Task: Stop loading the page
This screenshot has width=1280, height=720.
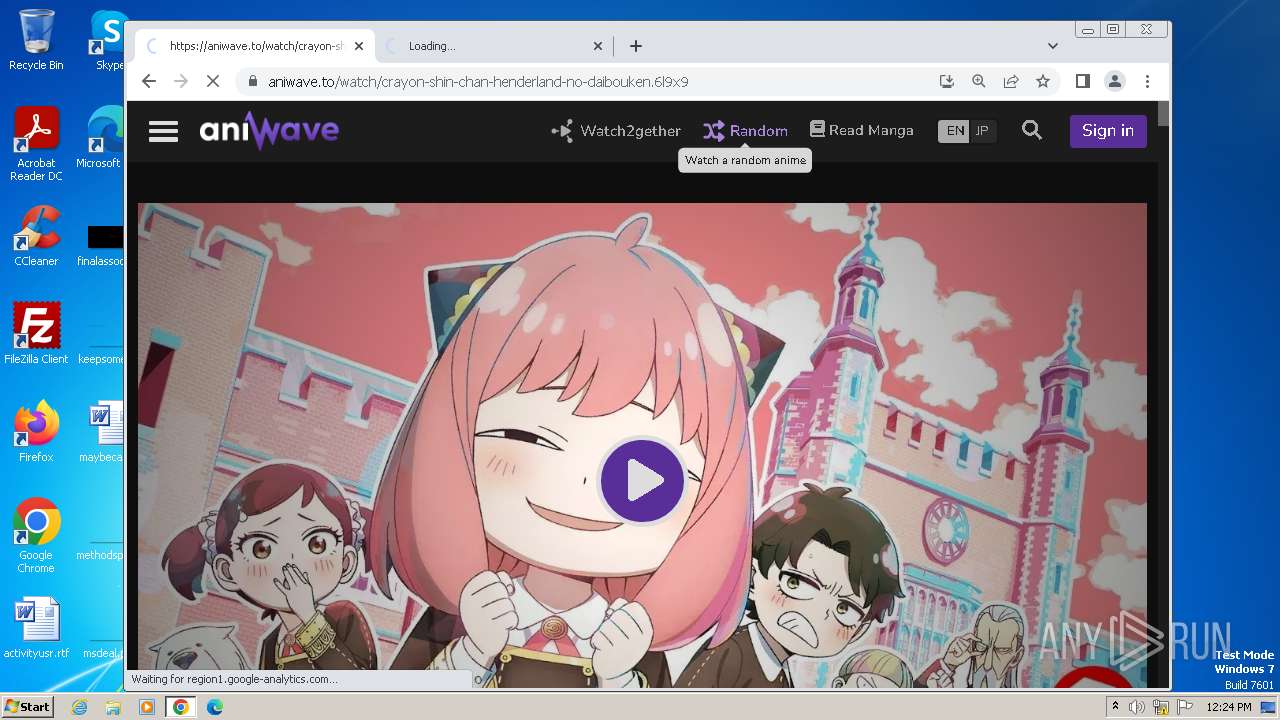Action: tap(213, 81)
